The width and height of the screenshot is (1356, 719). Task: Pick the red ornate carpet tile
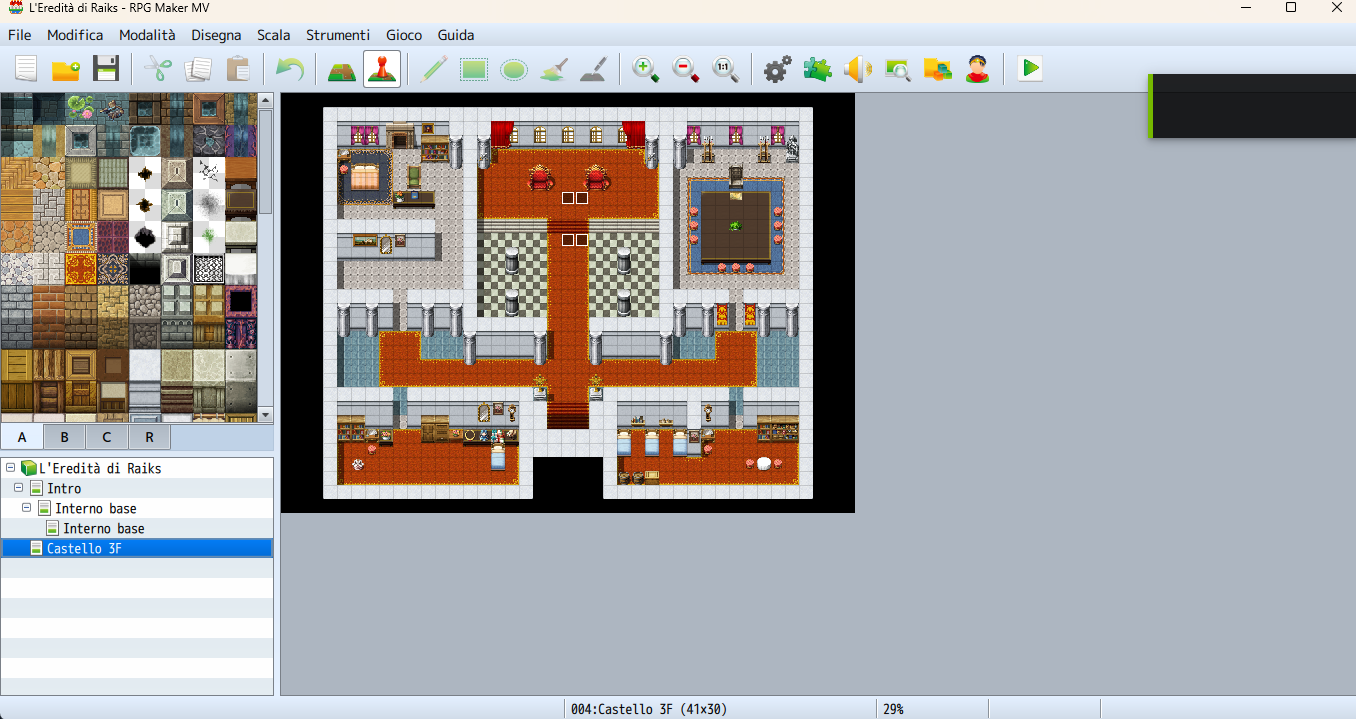(80, 269)
